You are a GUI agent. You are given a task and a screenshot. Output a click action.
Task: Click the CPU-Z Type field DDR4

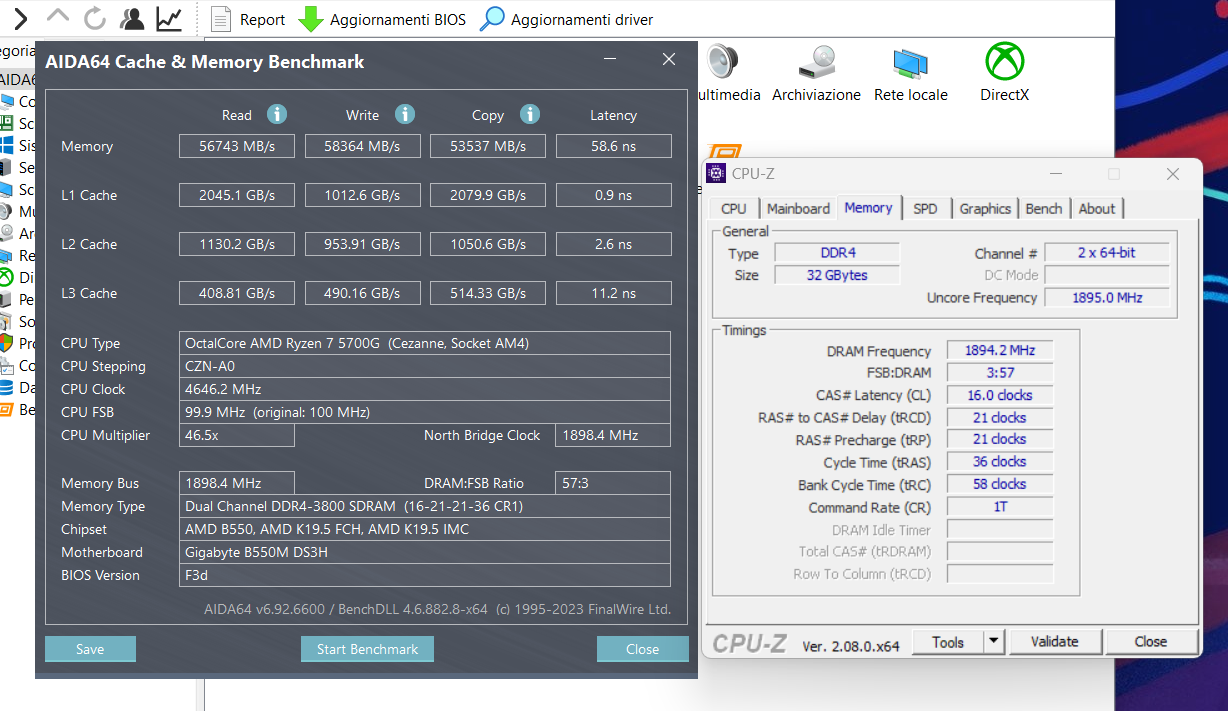point(837,253)
